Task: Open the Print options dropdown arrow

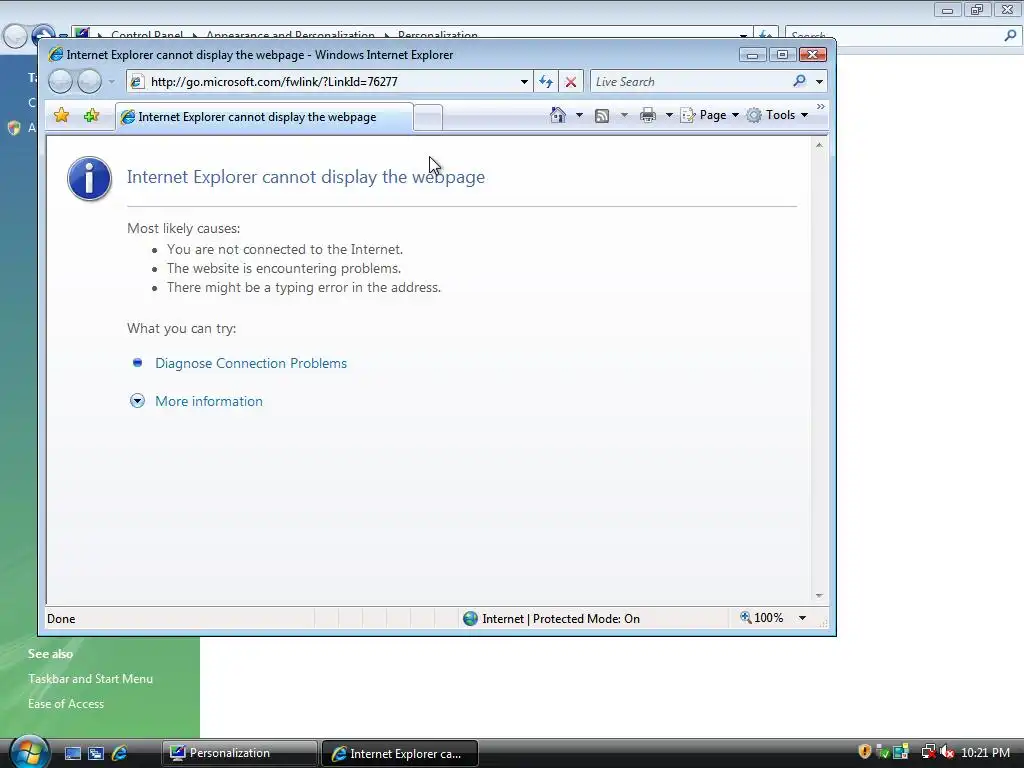Action: point(669,116)
